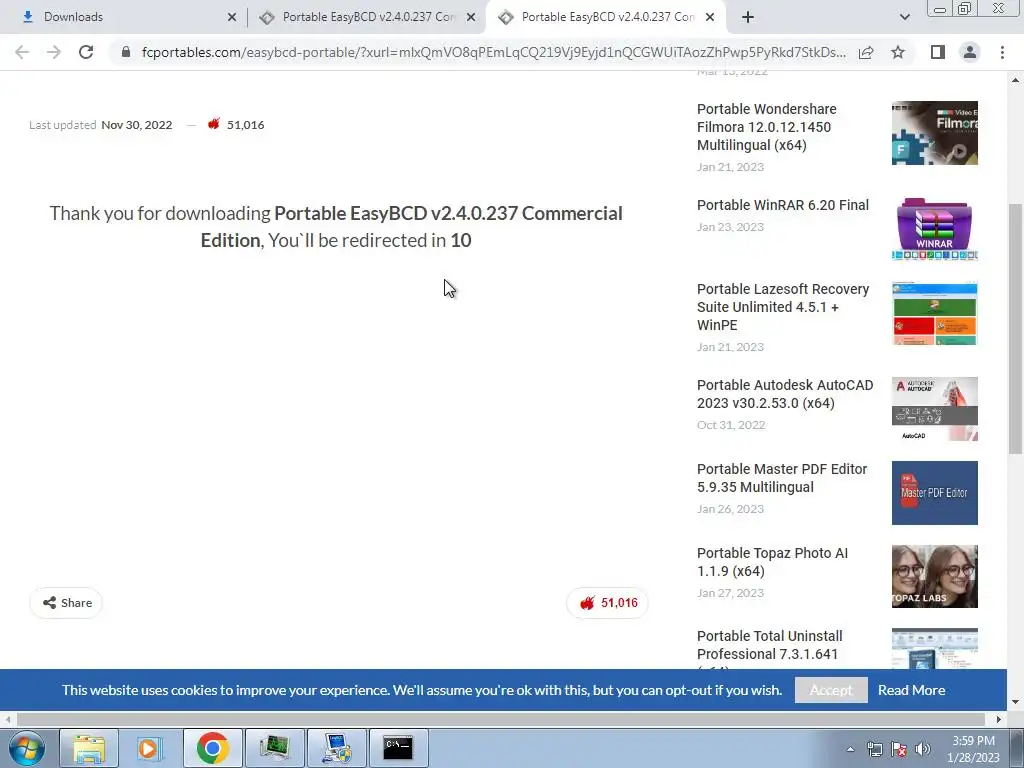The image size is (1024, 768).
Task: Click the vertical page scrollbar thumb
Action: (x=1015, y=328)
